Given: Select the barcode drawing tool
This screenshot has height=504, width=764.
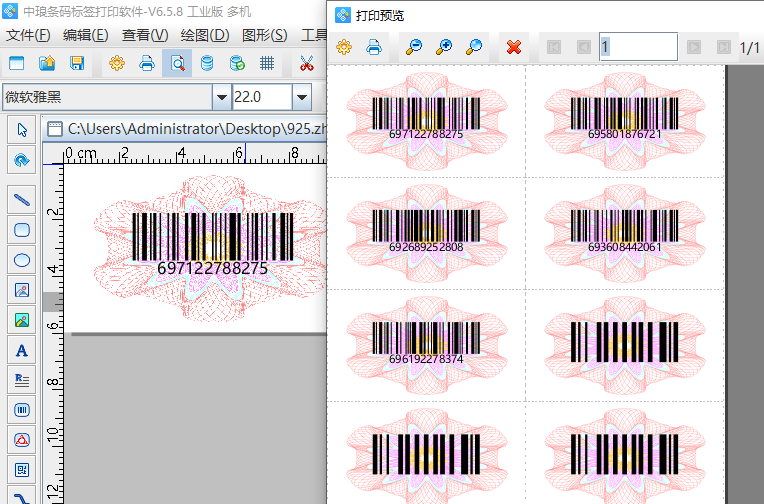Looking at the screenshot, I should (x=21, y=410).
